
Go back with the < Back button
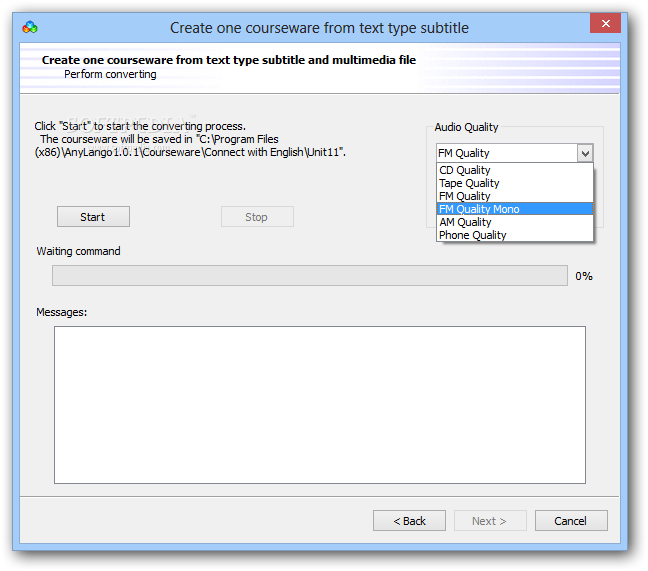pos(409,521)
